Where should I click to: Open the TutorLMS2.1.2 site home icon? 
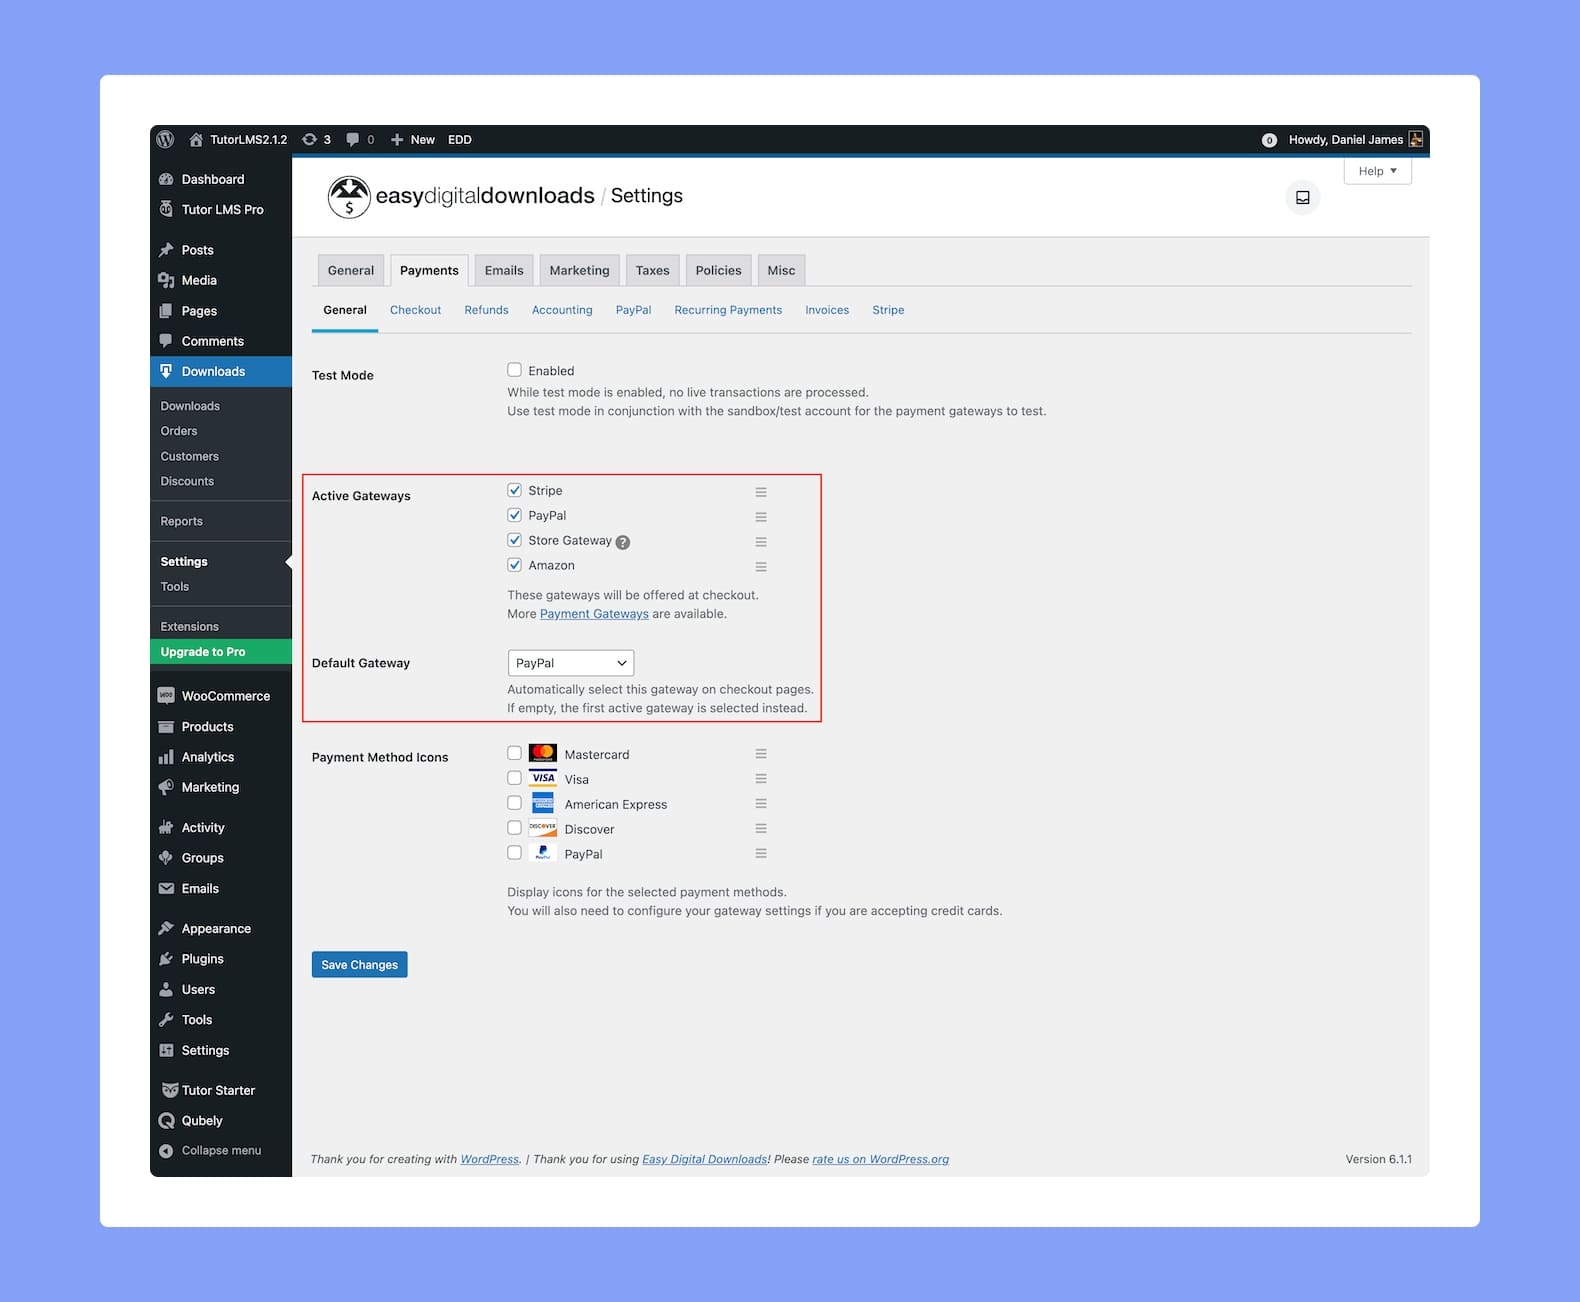[x=196, y=140]
